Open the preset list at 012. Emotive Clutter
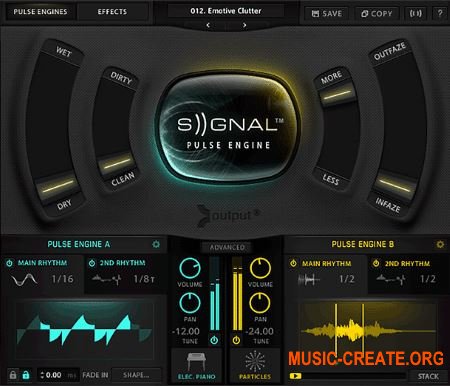Screen dimensions: 450x386 coord(226,11)
